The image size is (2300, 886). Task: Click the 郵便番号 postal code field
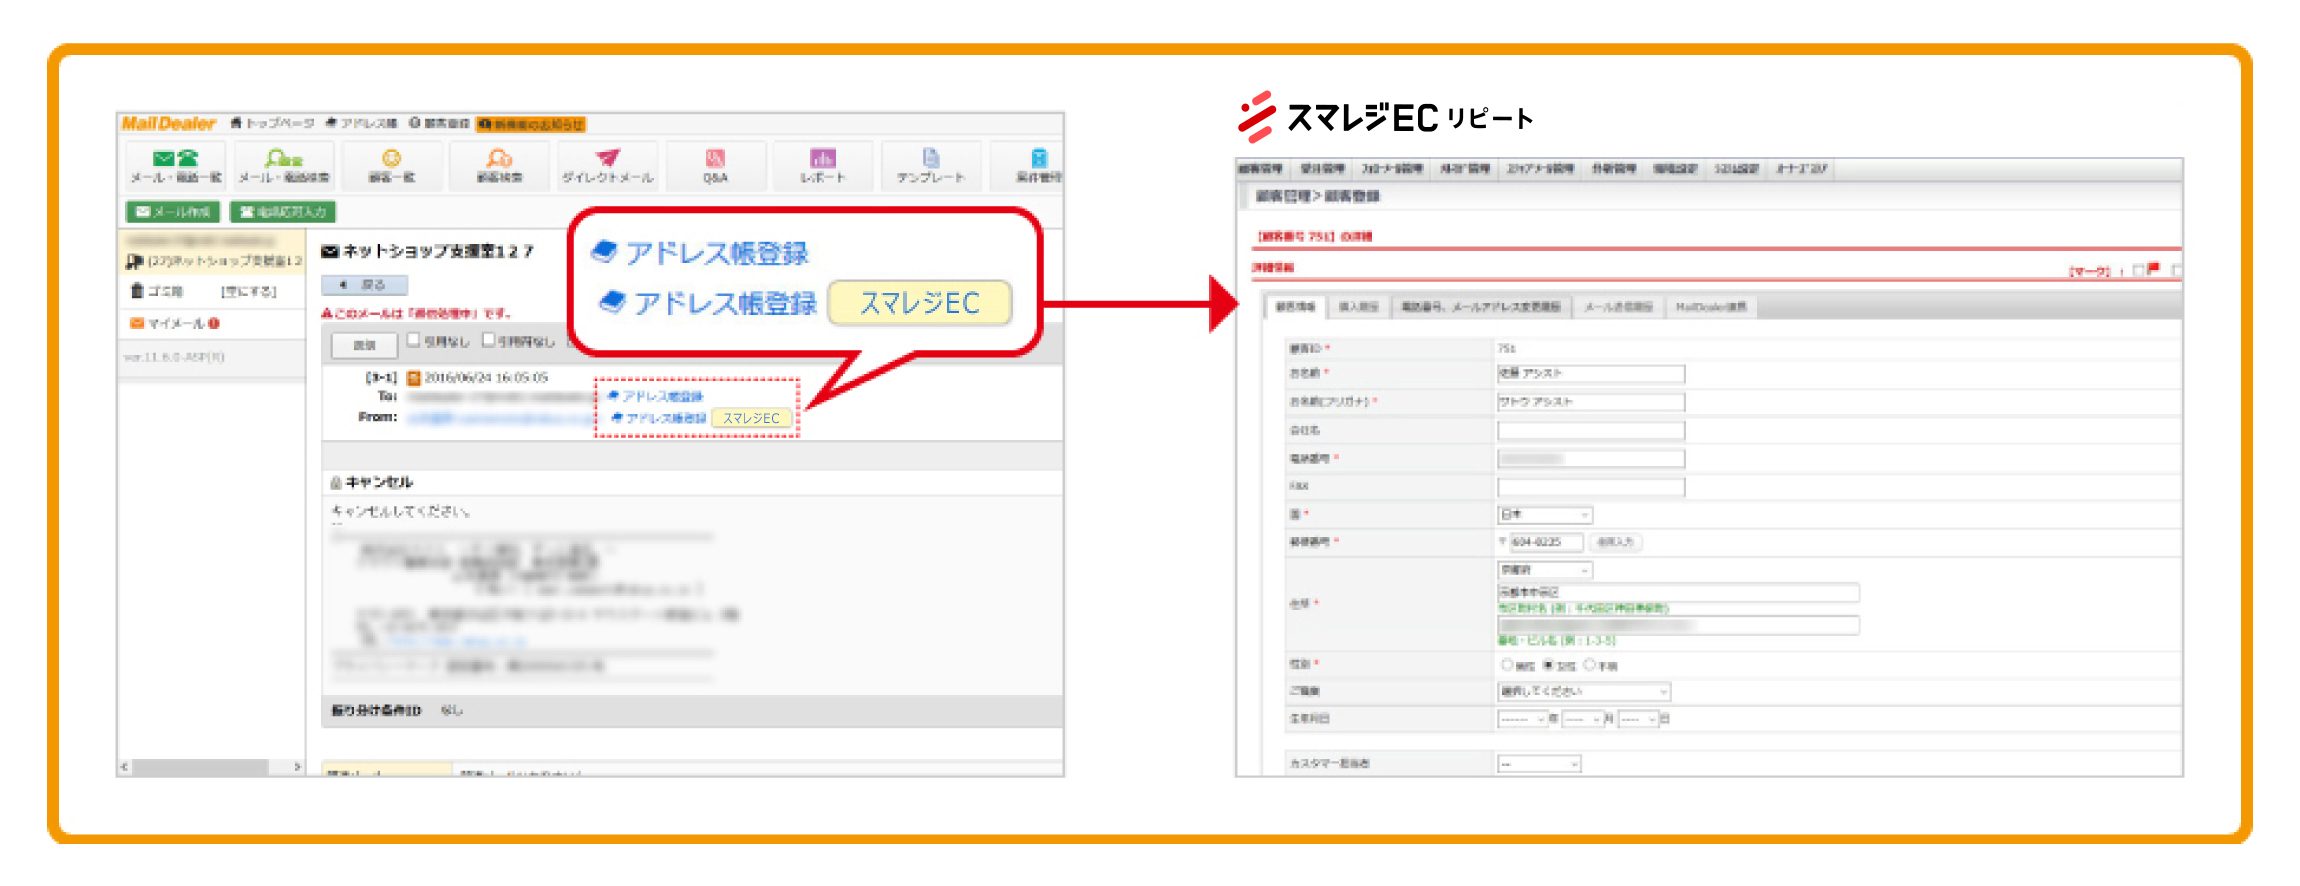1546,542
